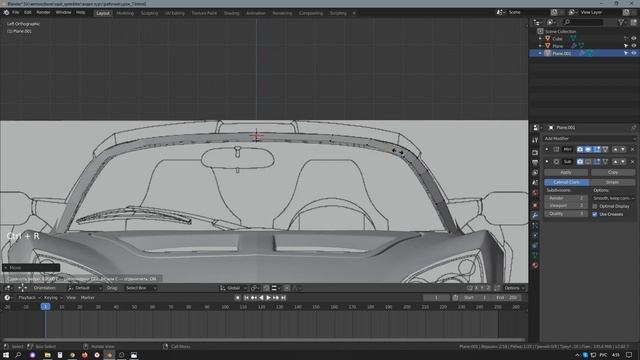Toggle selectability arrow of Plane in outliner
The height and width of the screenshot is (360, 640).
click(626, 46)
